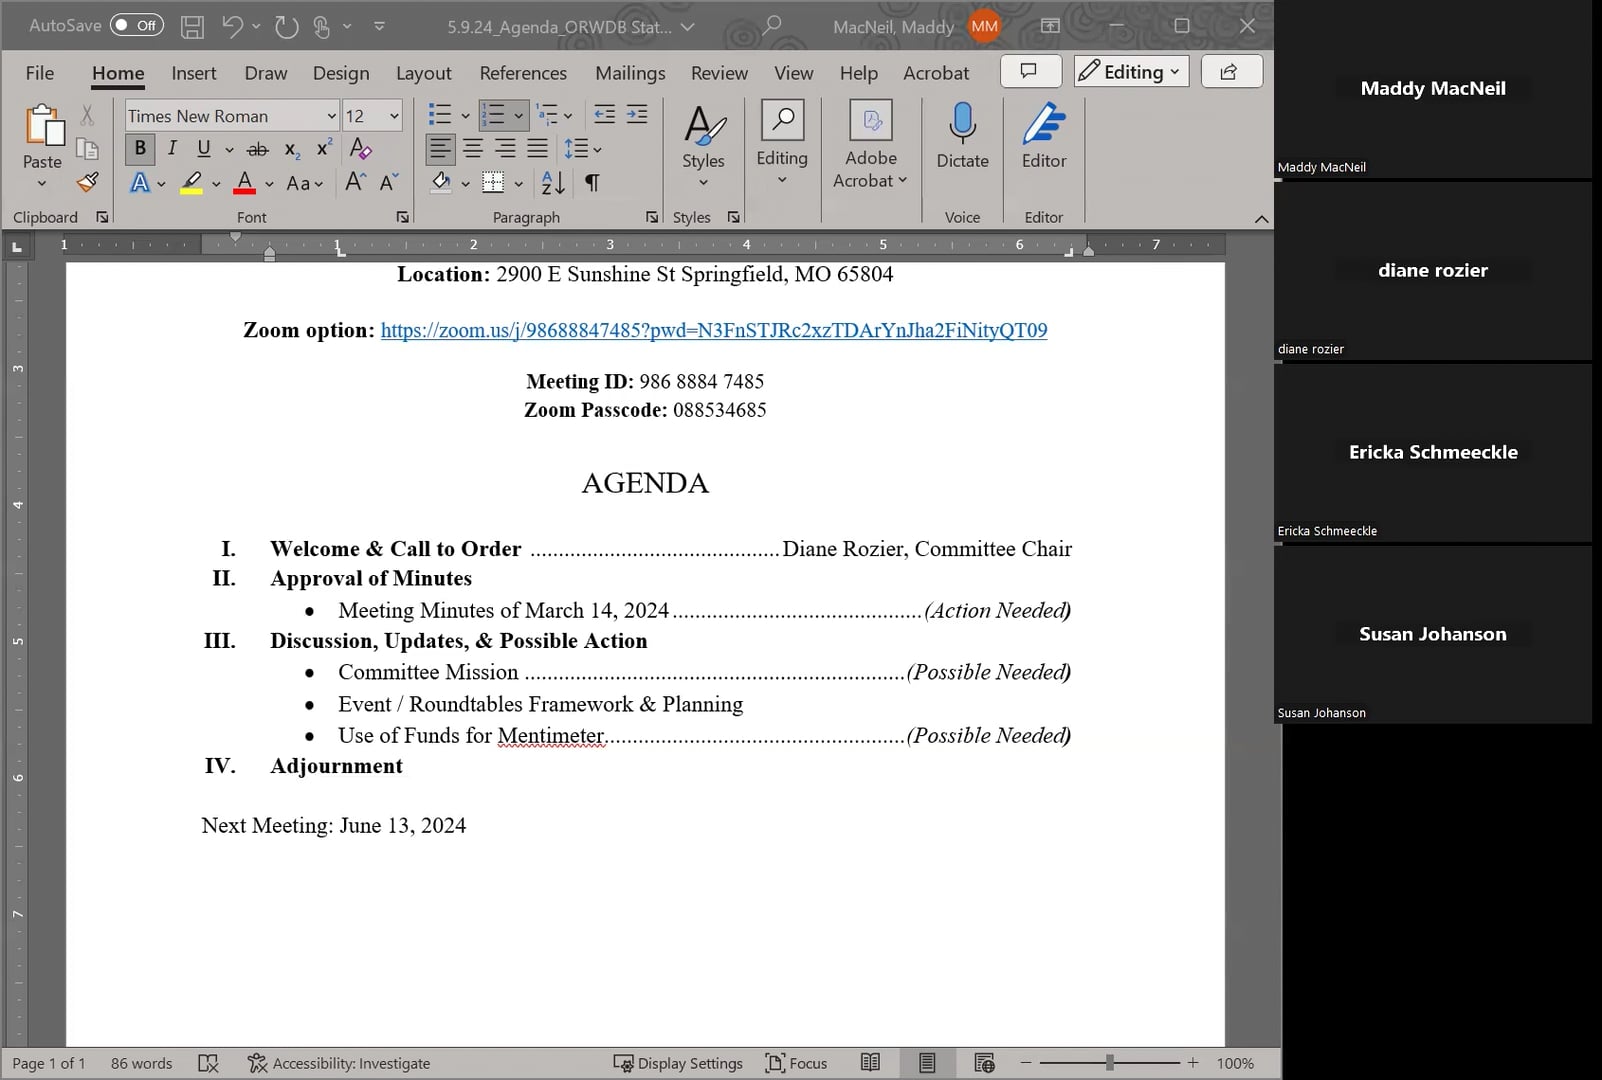The image size is (1602, 1080).
Task: Click the Format Painter icon
Action: tap(87, 182)
